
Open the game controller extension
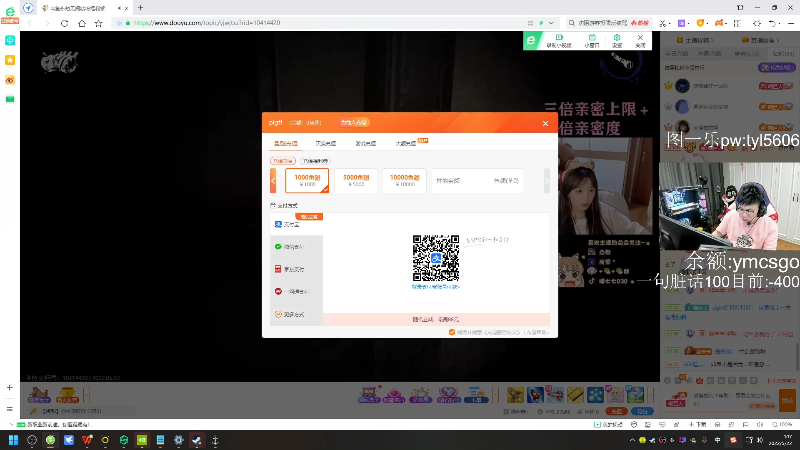[x=719, y=23]
